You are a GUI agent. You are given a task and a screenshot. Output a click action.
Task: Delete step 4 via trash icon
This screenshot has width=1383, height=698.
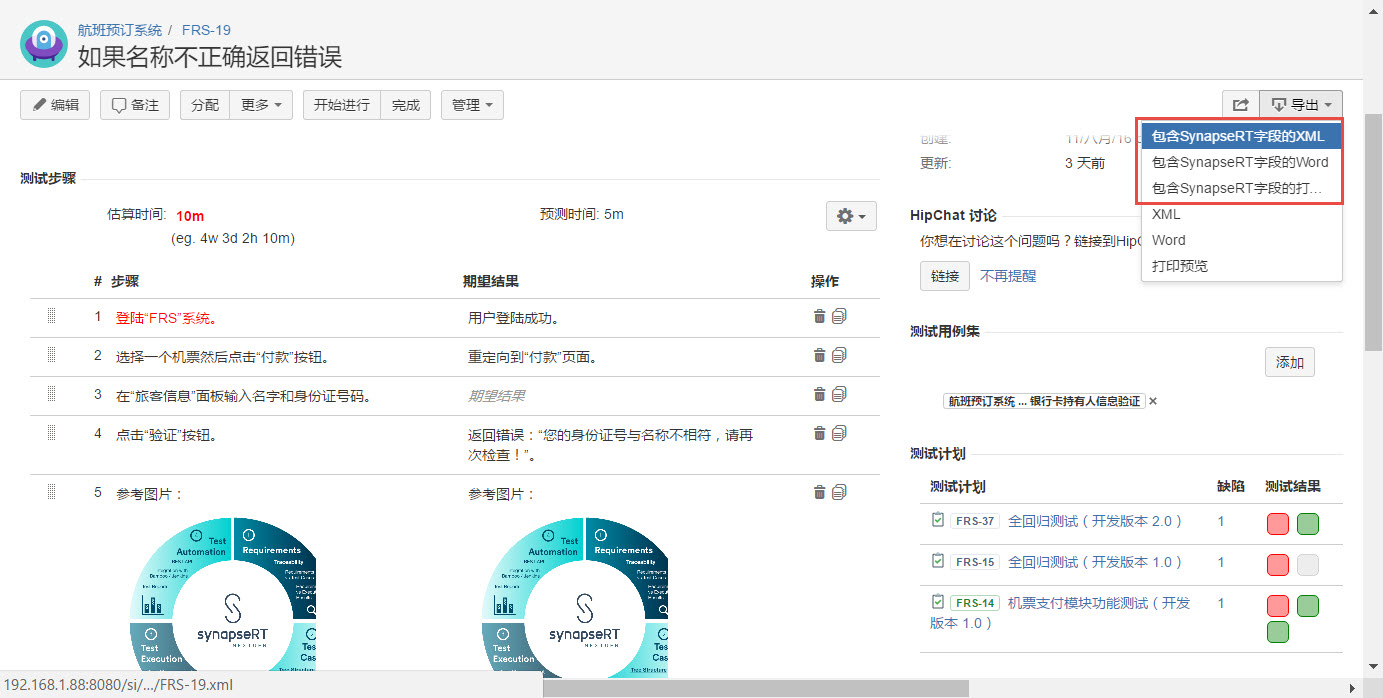click(x=820, y=433)
